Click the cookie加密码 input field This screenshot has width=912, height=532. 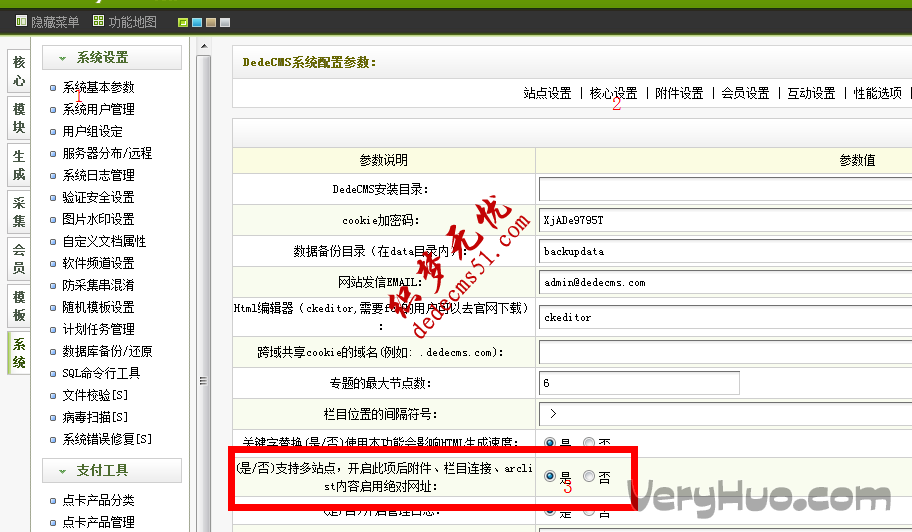coord(725,220)
